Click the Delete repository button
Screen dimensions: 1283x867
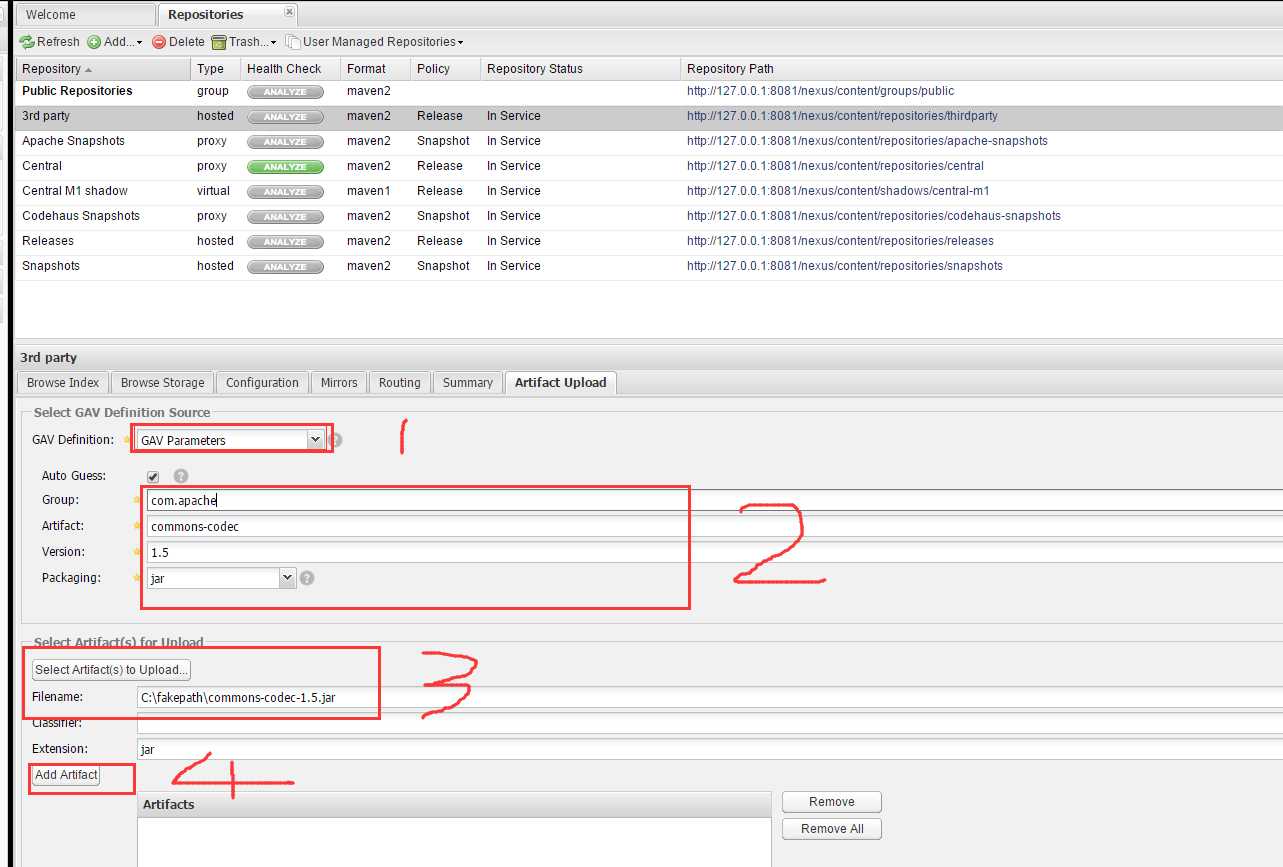(178, 42)
